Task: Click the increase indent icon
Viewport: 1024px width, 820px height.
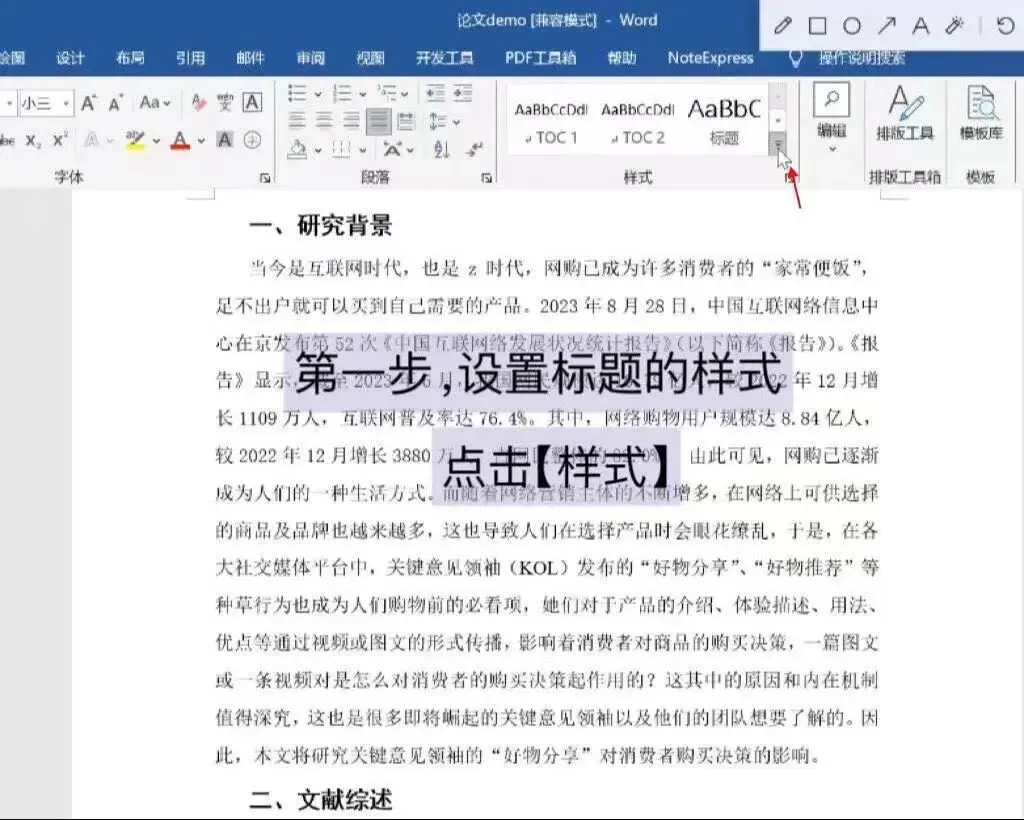Action: (463, 93)
